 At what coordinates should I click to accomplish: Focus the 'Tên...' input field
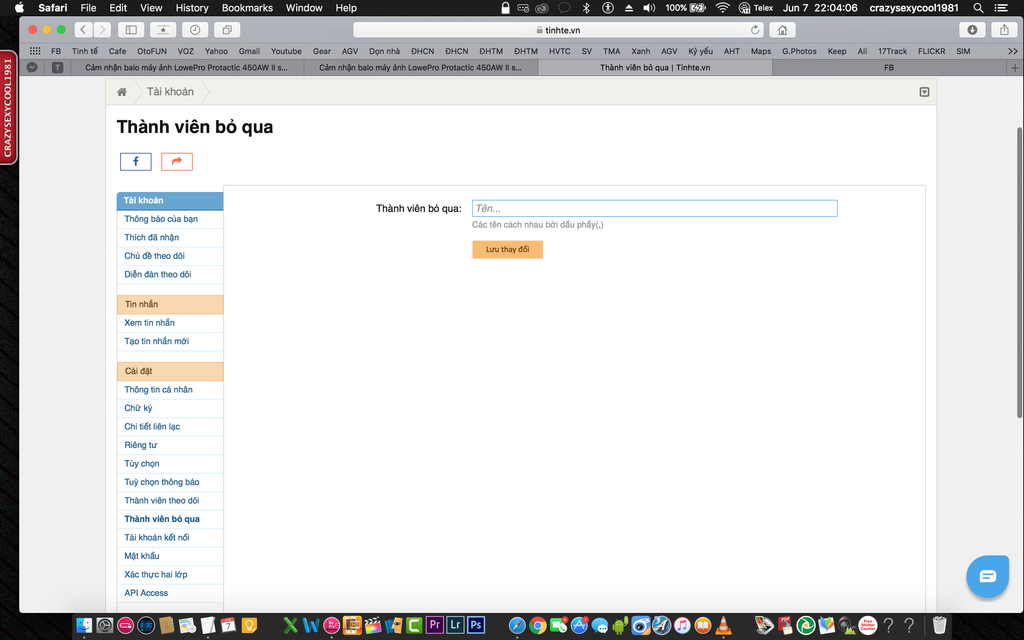(654, 208)
